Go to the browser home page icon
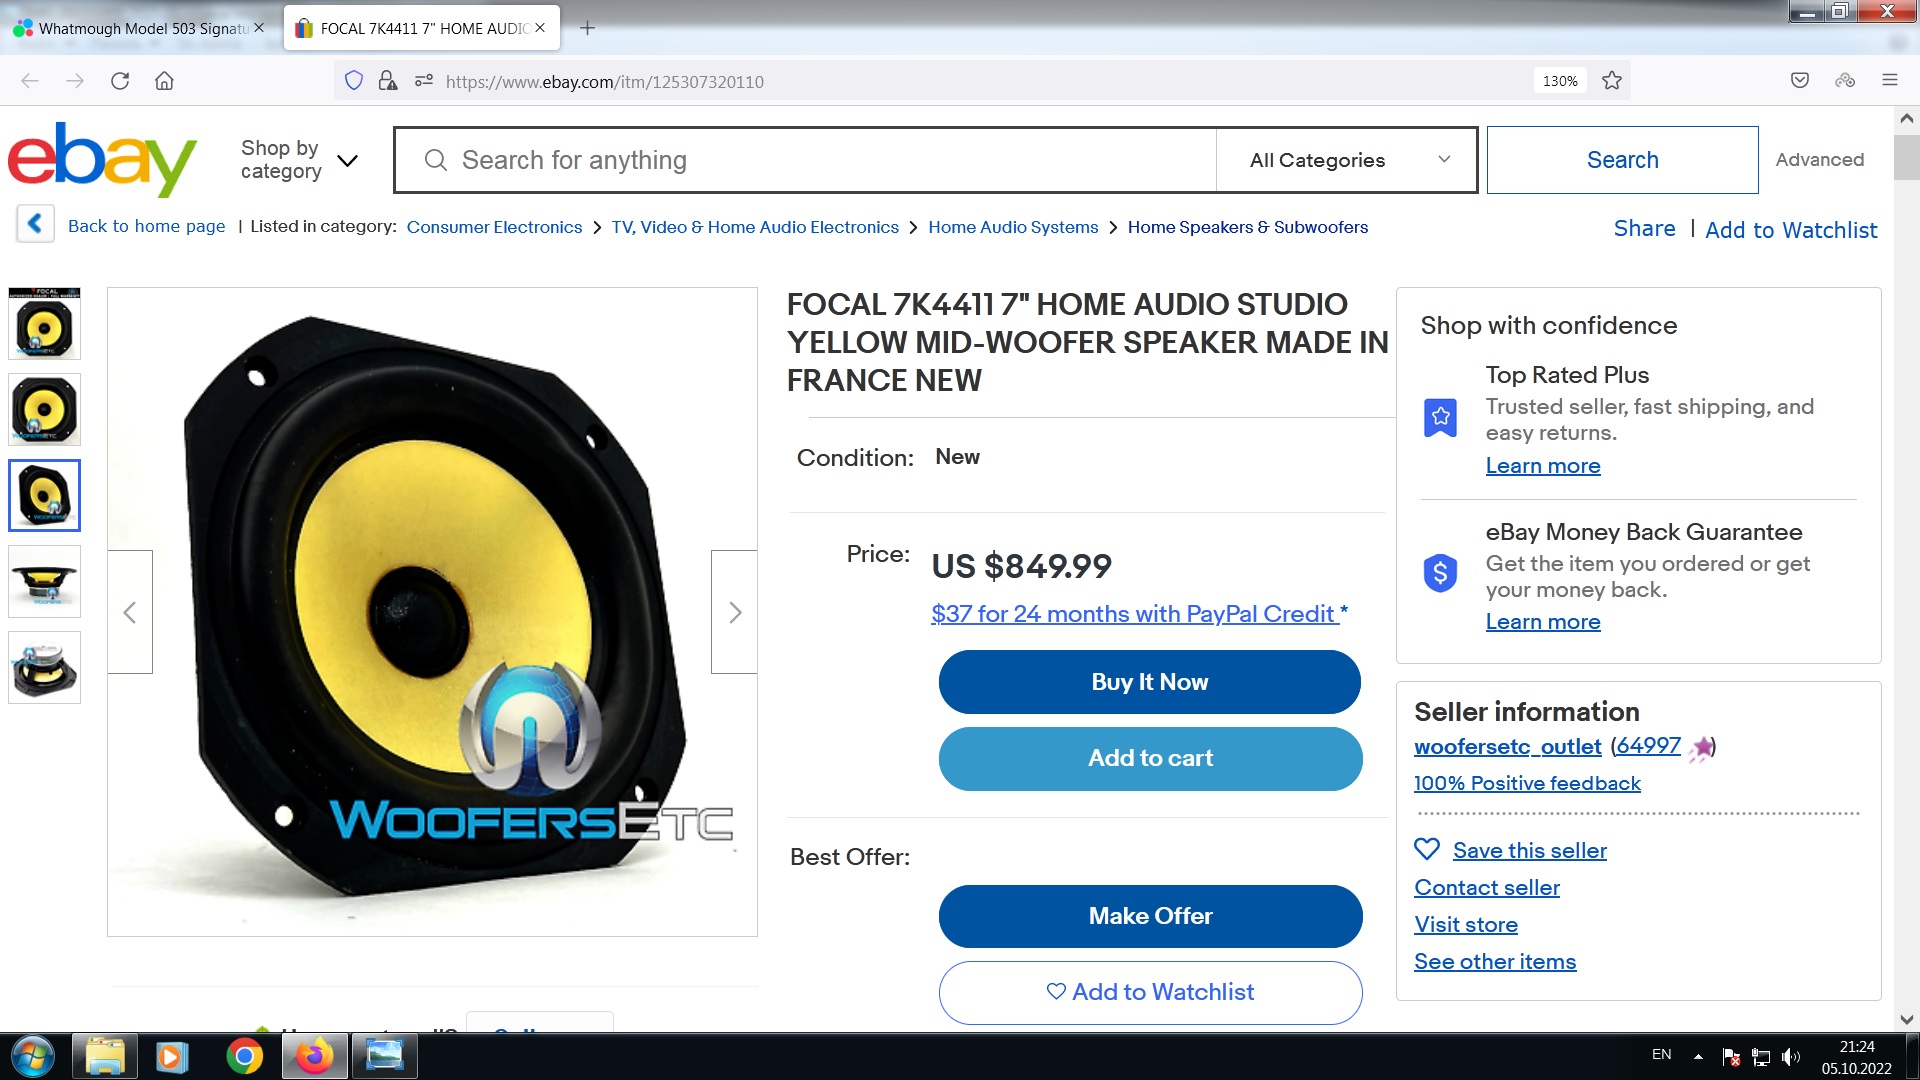 164,81
